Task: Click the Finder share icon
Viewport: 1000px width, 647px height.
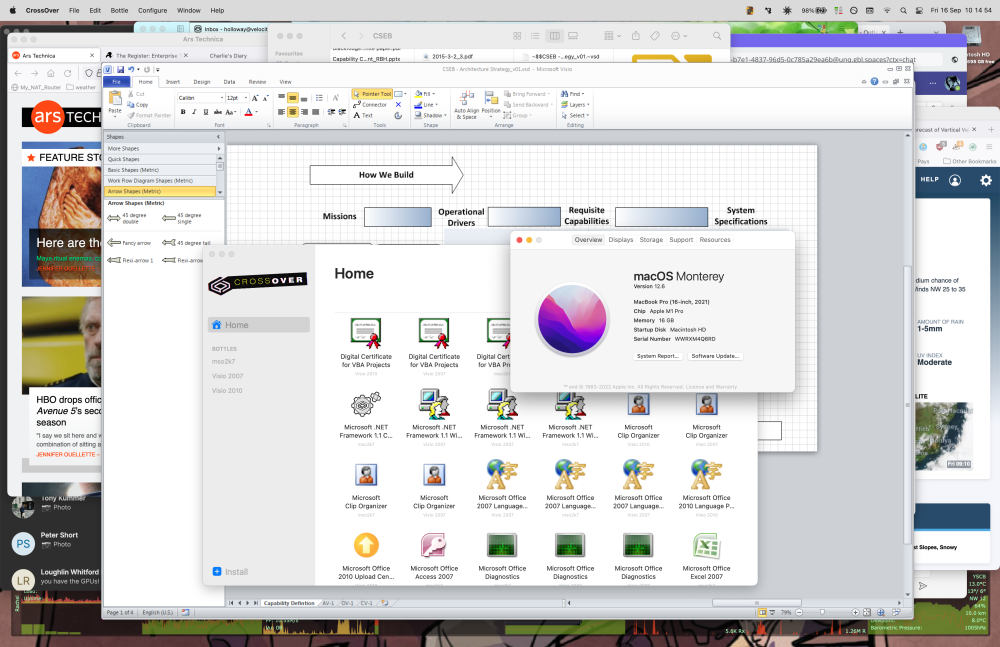Action: pos(636,36)
